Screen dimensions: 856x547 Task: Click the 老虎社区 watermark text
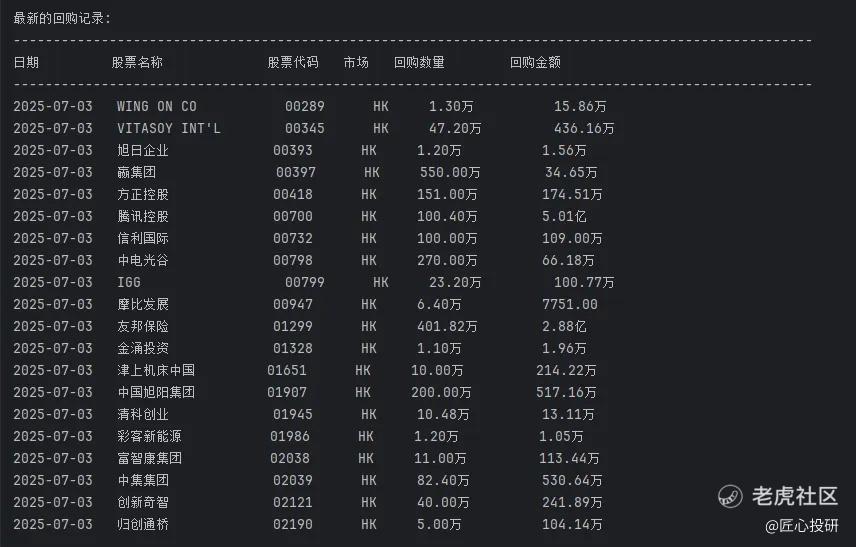click(x=794, y=496)
